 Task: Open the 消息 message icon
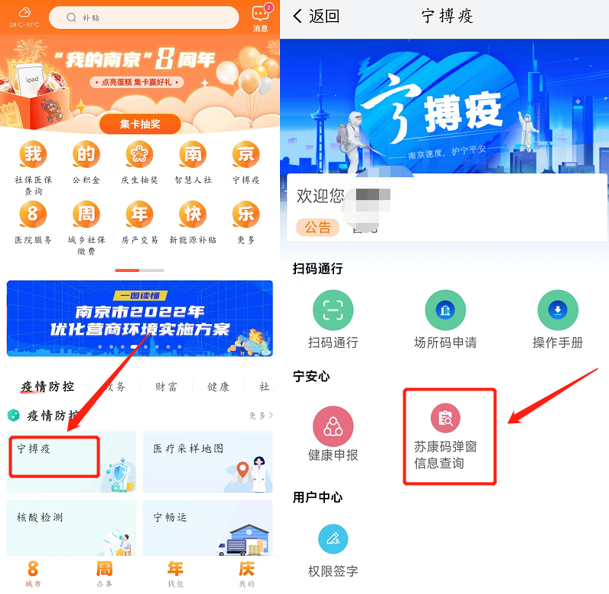click(x=260, y=14)
